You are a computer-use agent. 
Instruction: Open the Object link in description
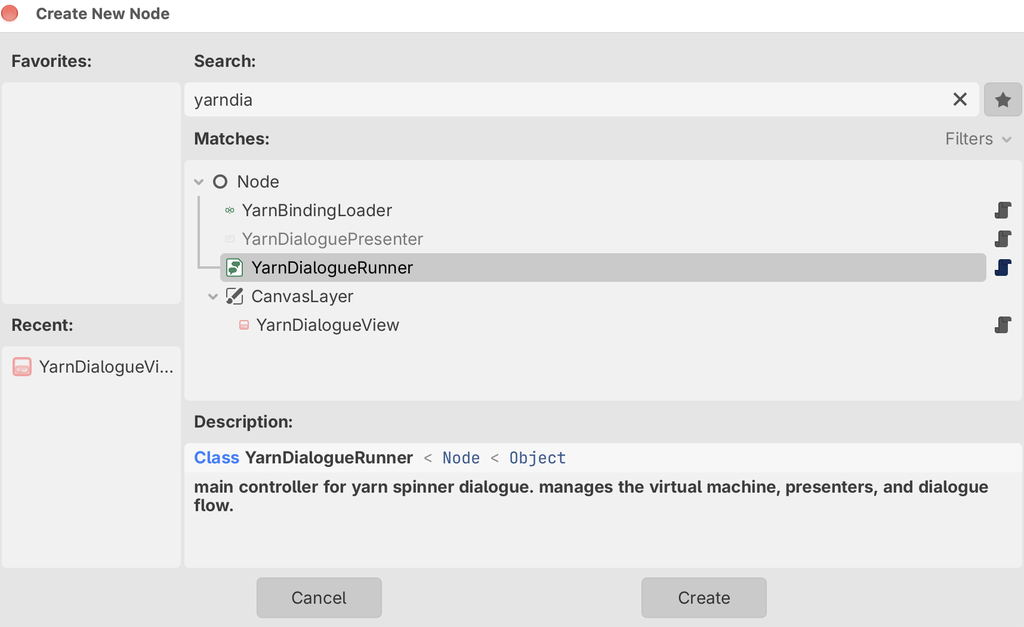coord(537,458)
